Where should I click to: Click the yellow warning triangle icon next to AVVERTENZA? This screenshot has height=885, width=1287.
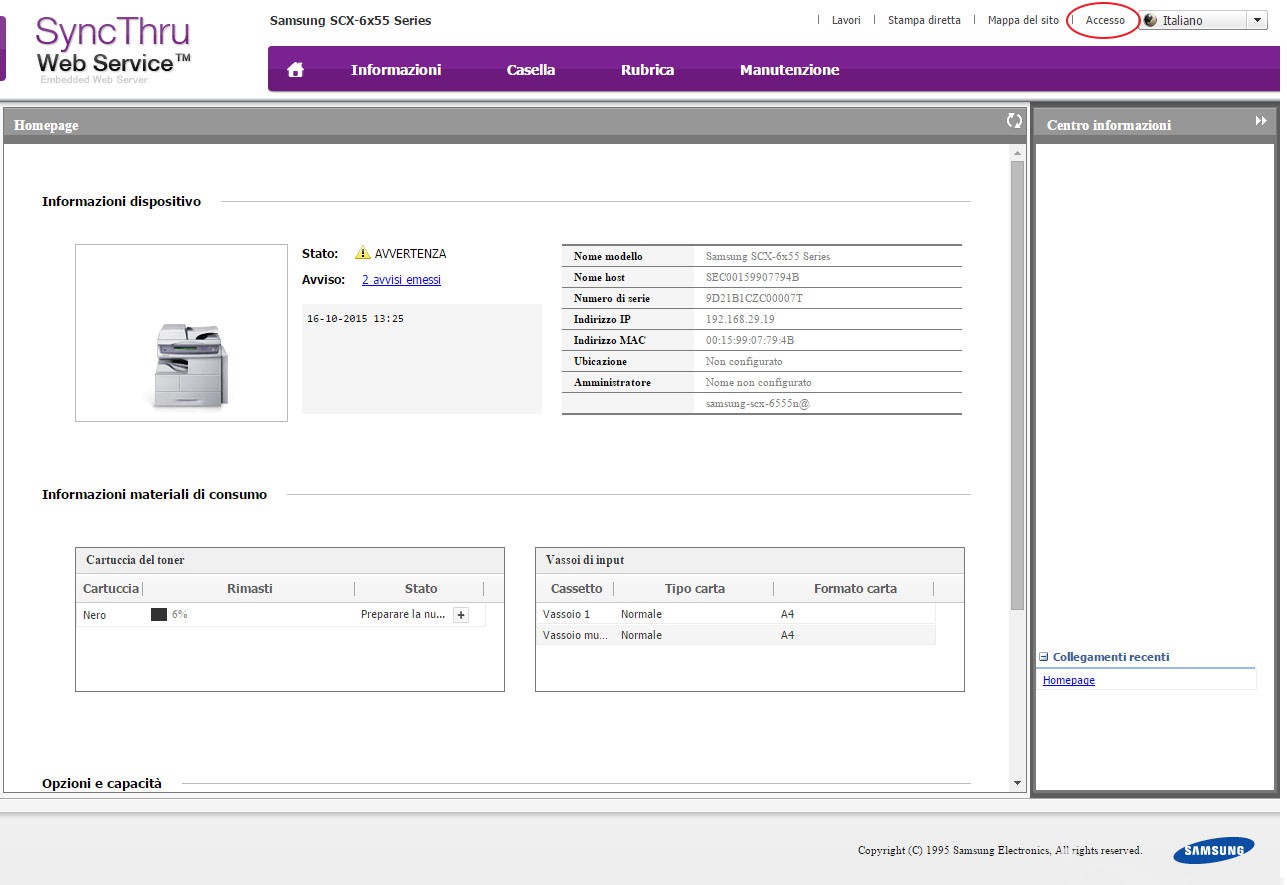pos(362,253)
